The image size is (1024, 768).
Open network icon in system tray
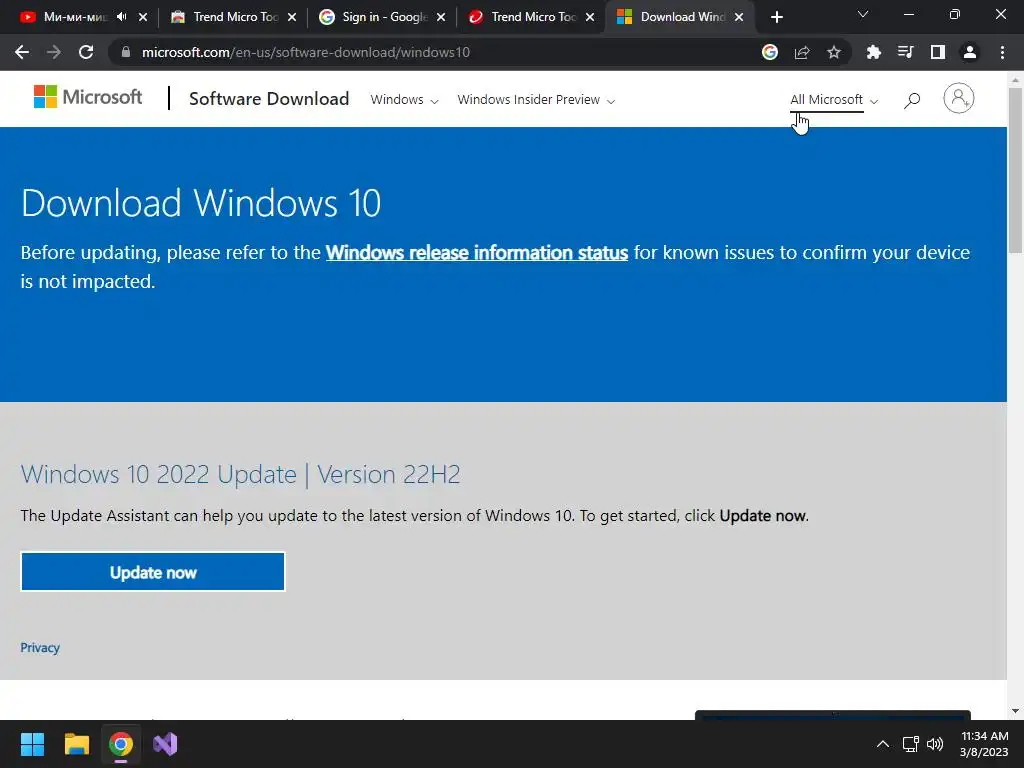tap(910, 744)
